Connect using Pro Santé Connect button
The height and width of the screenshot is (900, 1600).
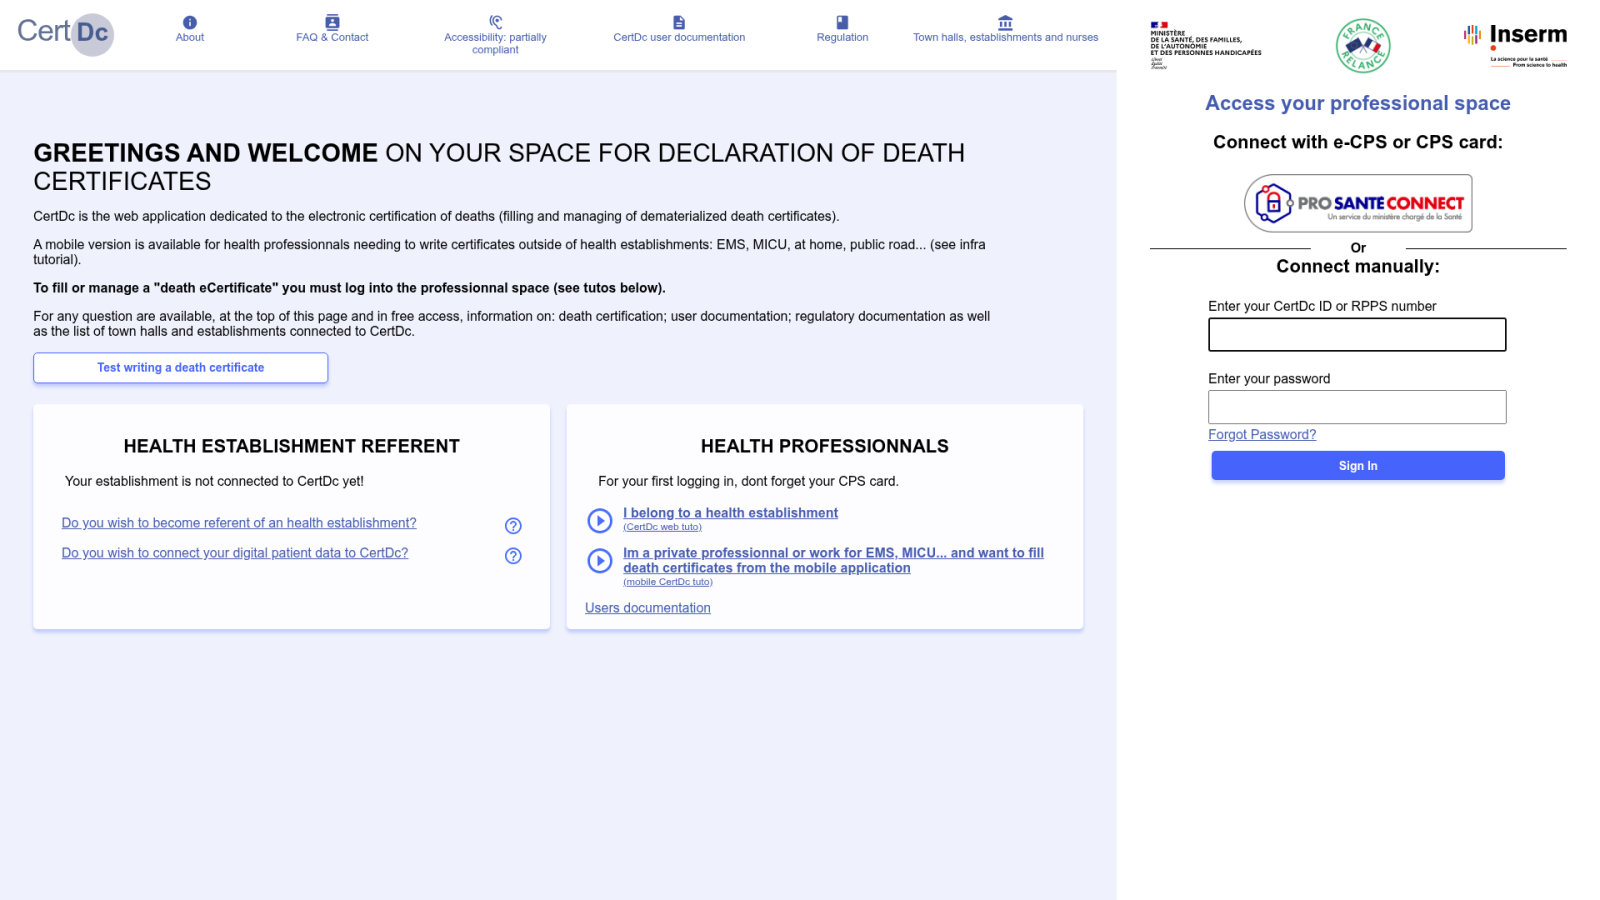point(1358,203)
